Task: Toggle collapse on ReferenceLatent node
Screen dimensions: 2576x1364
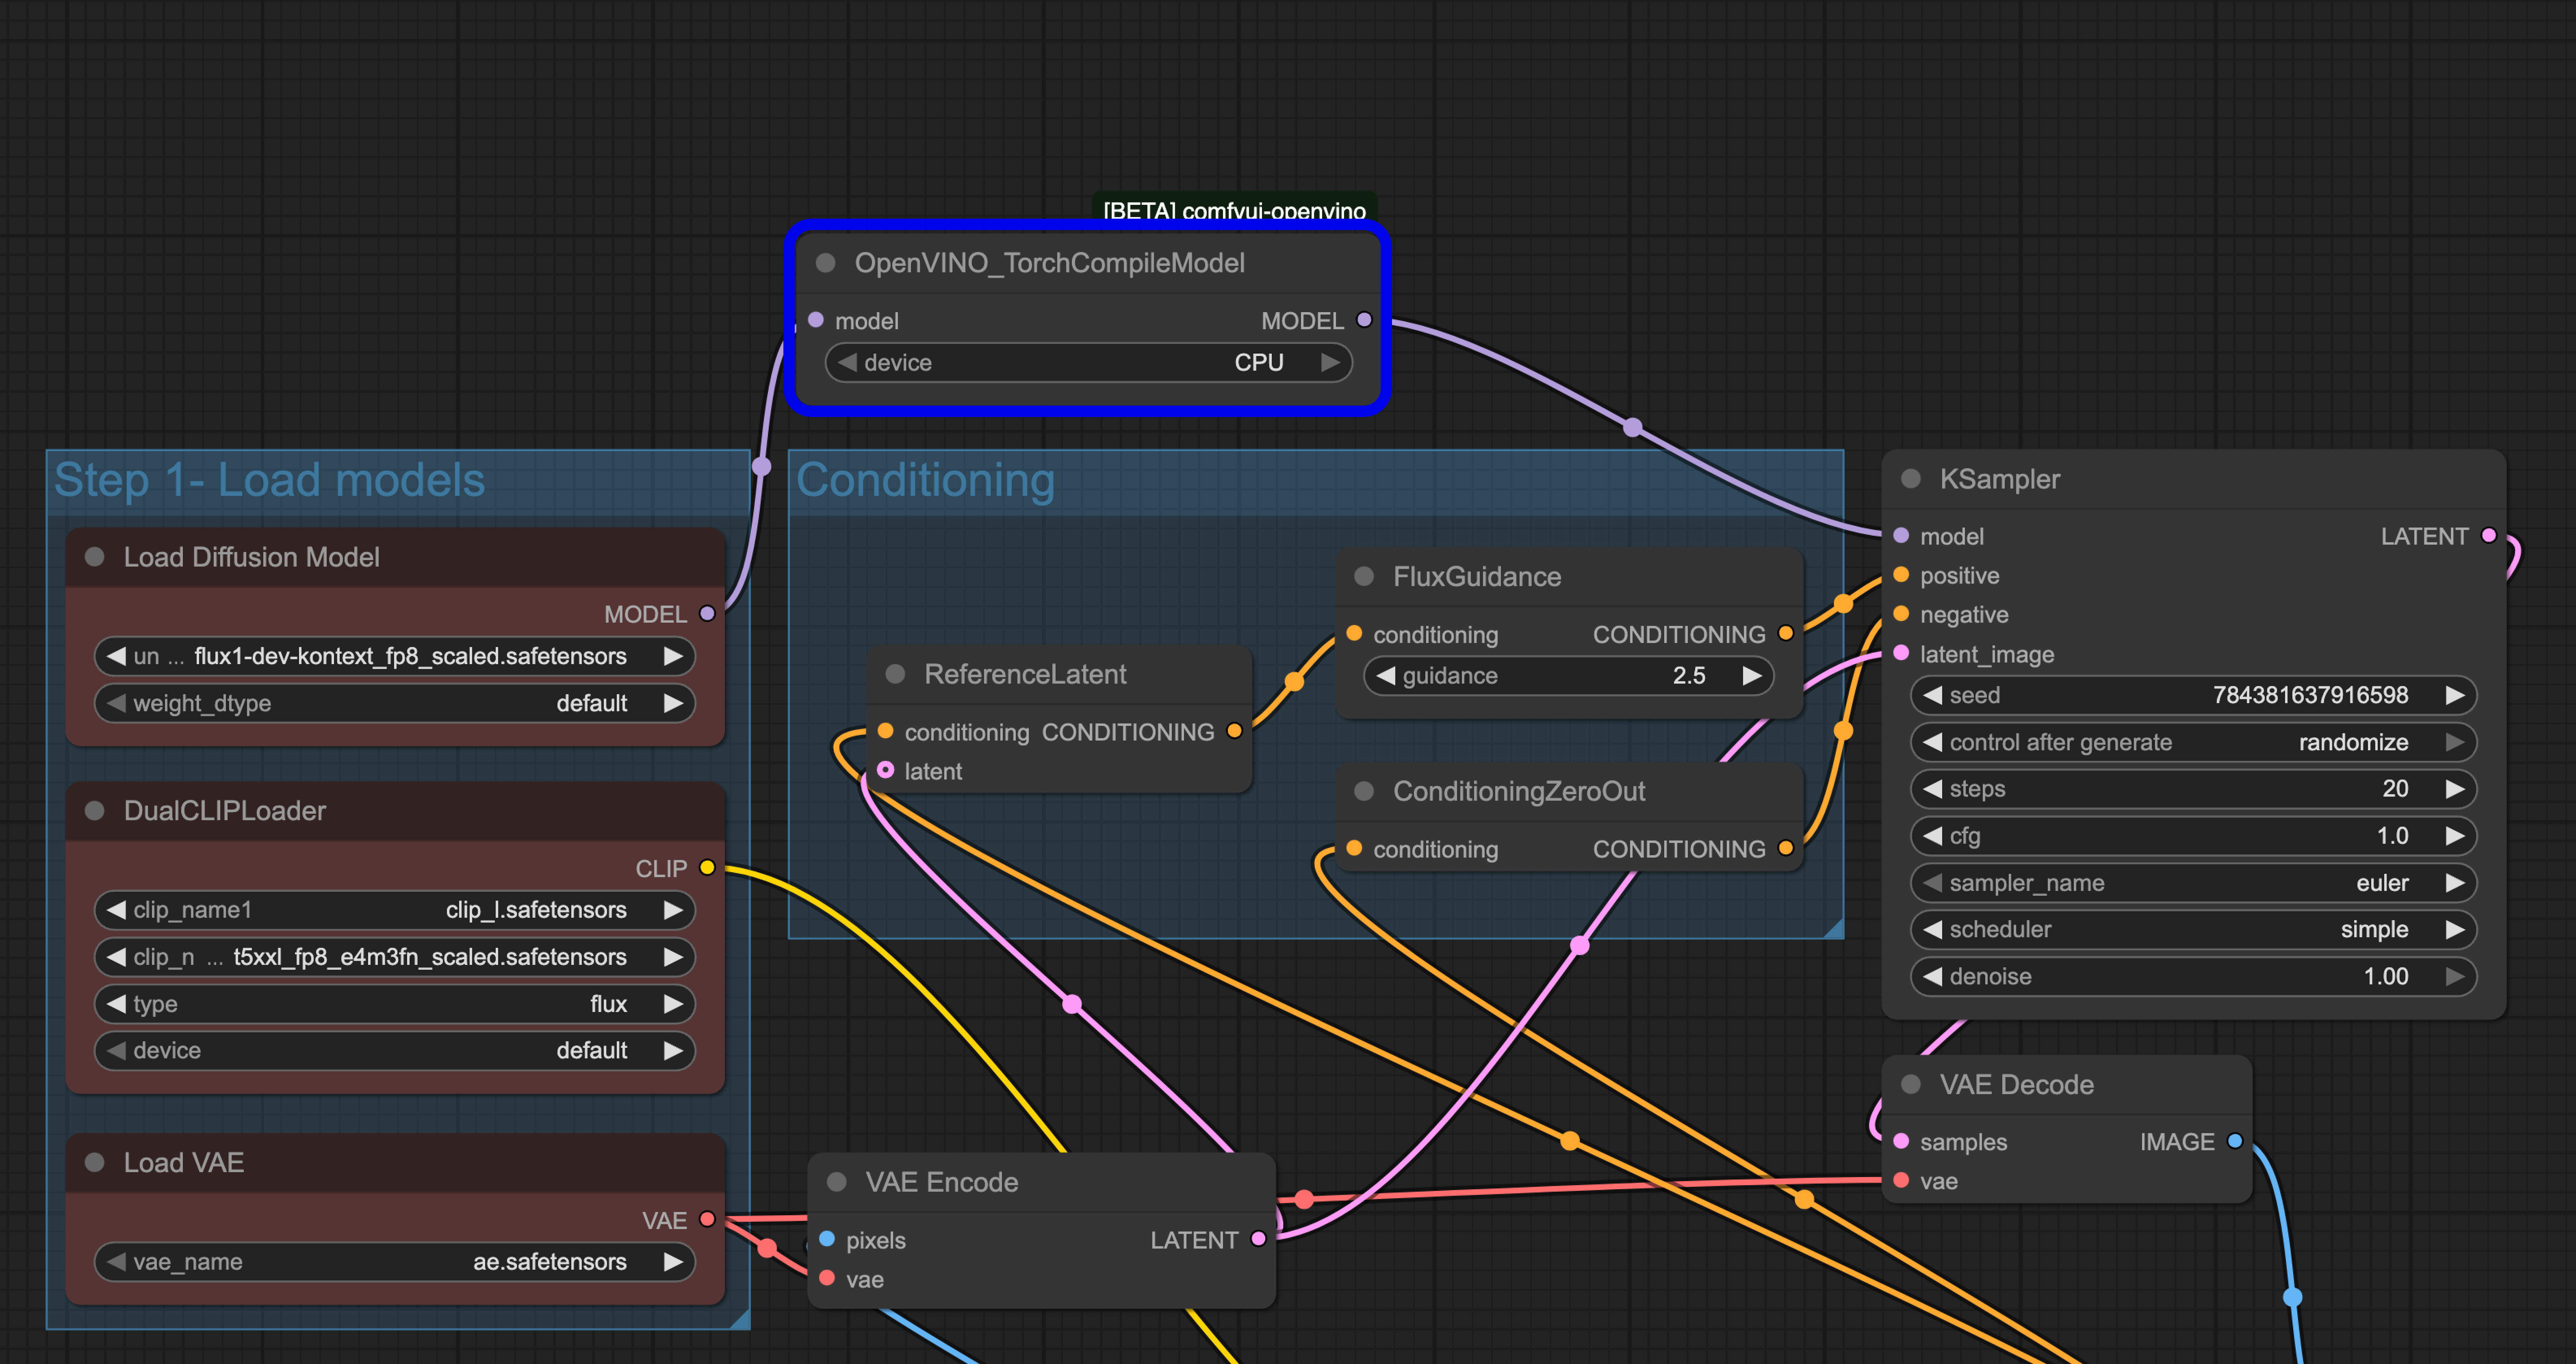Action: [895, 674]
